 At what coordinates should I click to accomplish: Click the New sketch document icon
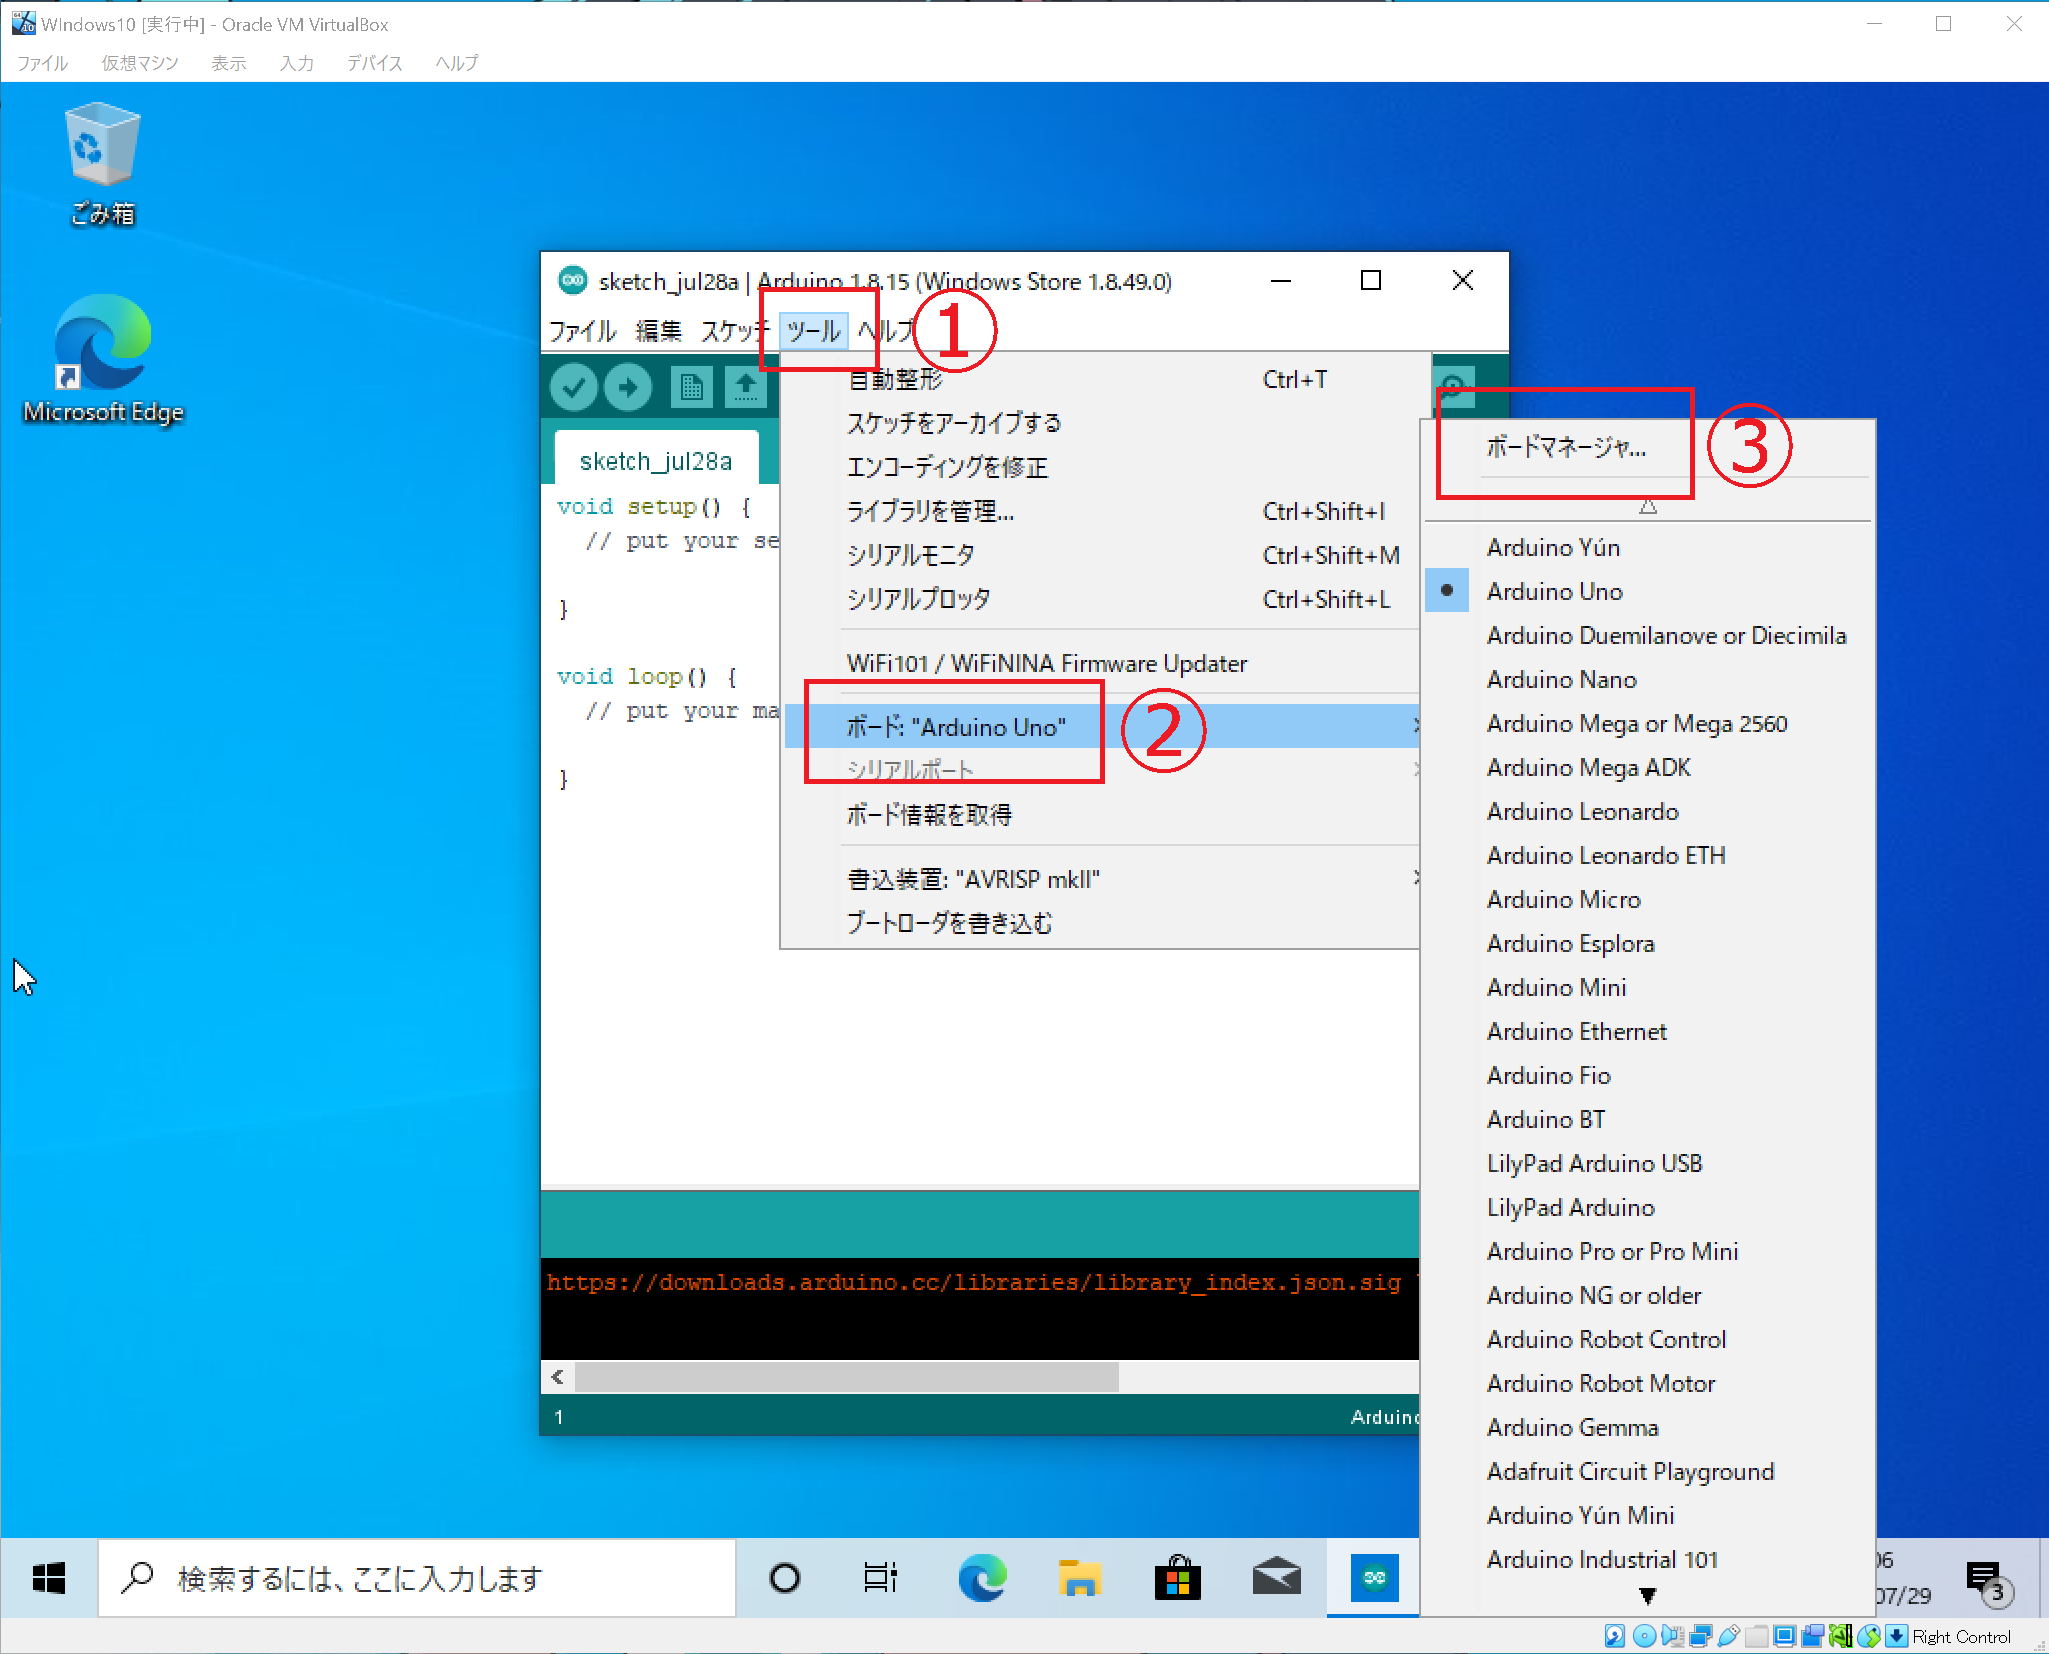point(691,387)
